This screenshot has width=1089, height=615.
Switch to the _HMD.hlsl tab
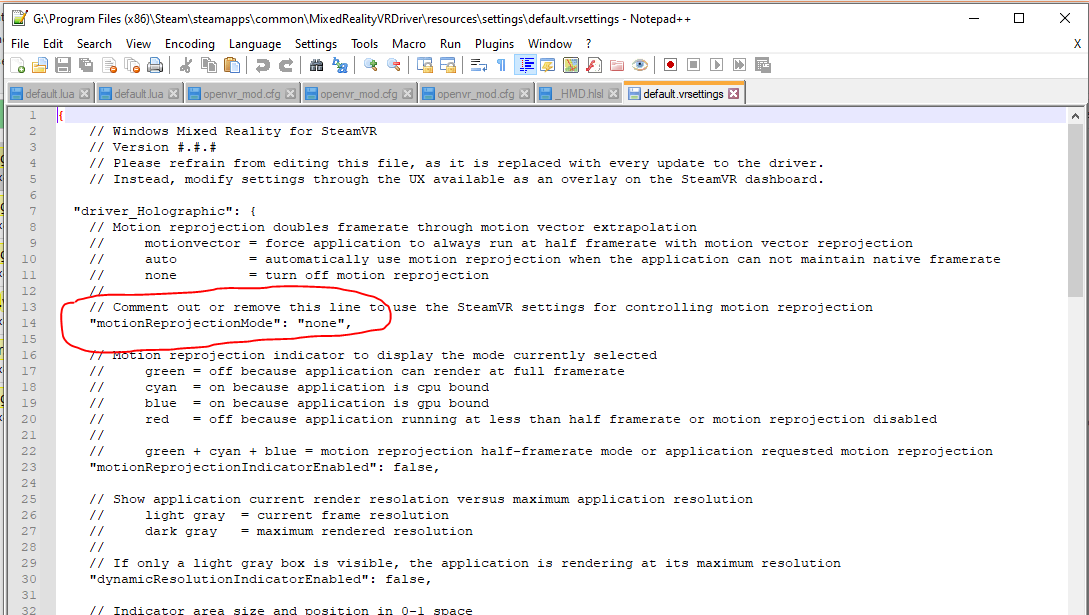point(578,94)
